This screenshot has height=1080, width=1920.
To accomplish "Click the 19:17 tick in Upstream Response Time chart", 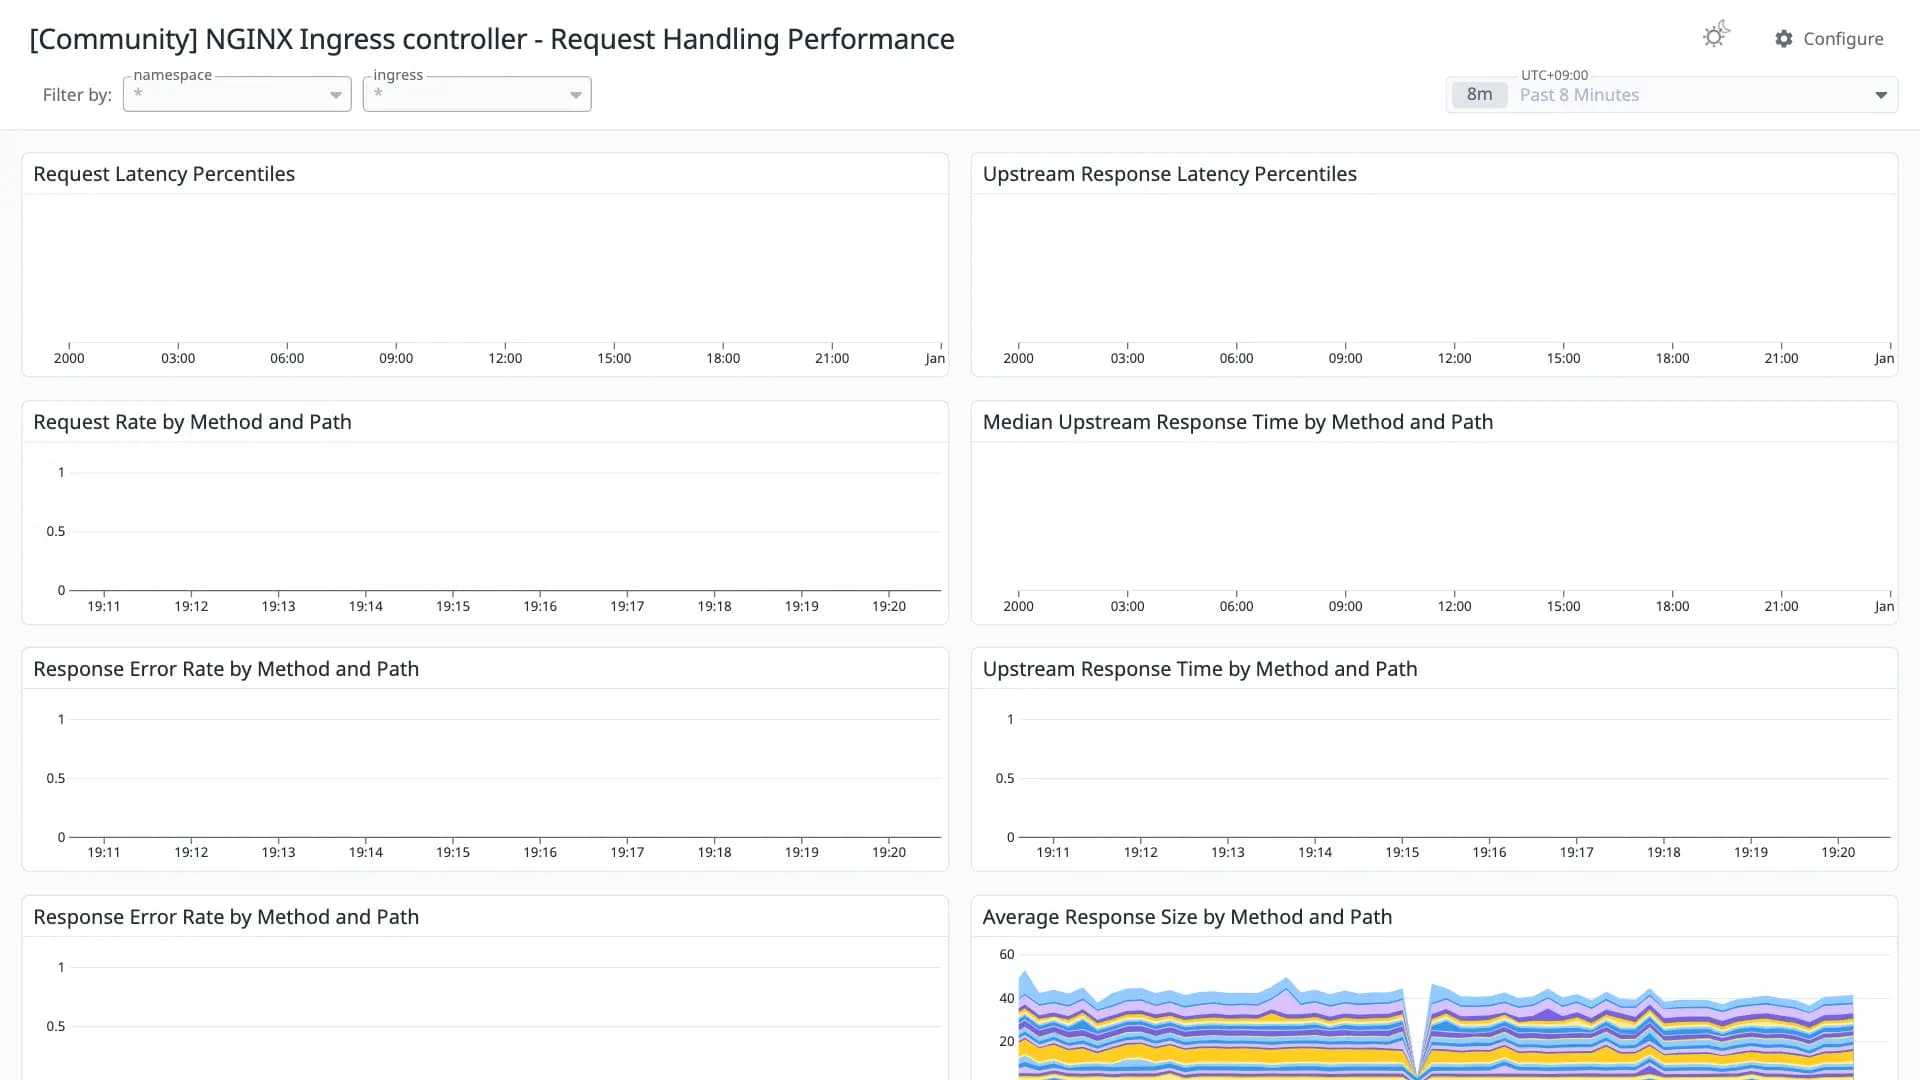I will 1576,852.
